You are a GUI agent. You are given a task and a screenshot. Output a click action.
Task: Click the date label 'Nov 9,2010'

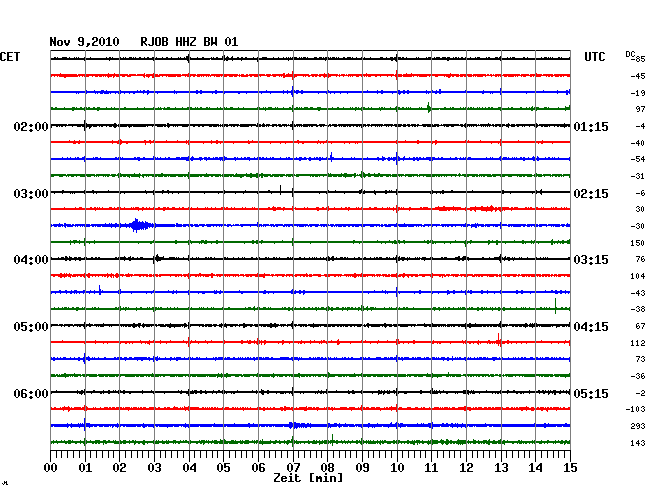click(x=84, y=42)
